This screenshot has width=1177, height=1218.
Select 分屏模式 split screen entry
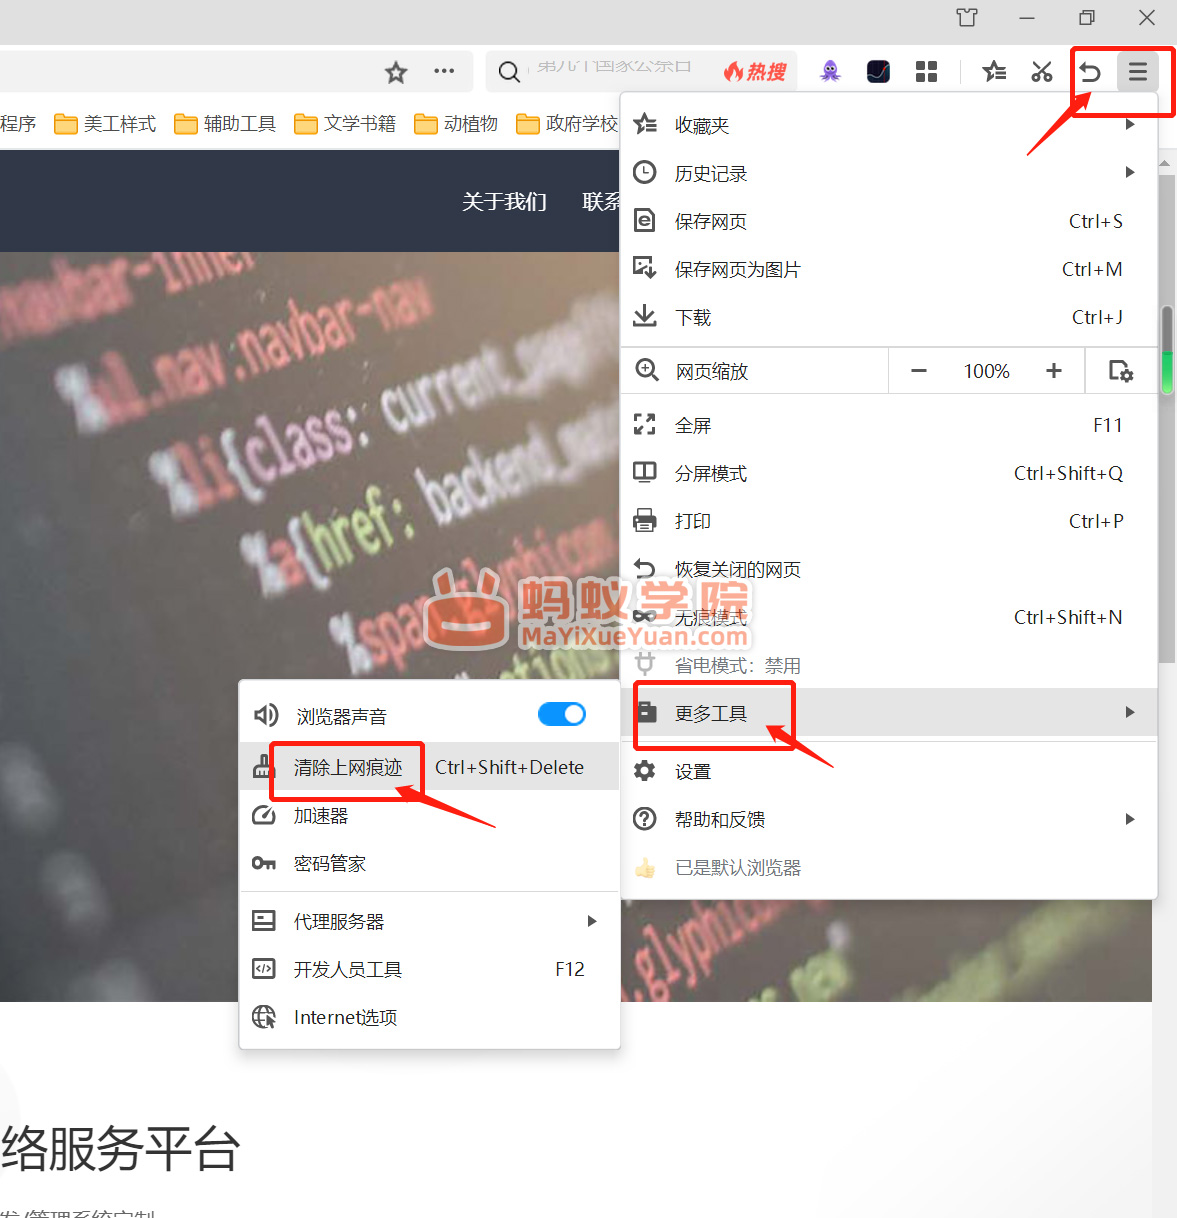(x=889, y=473)
